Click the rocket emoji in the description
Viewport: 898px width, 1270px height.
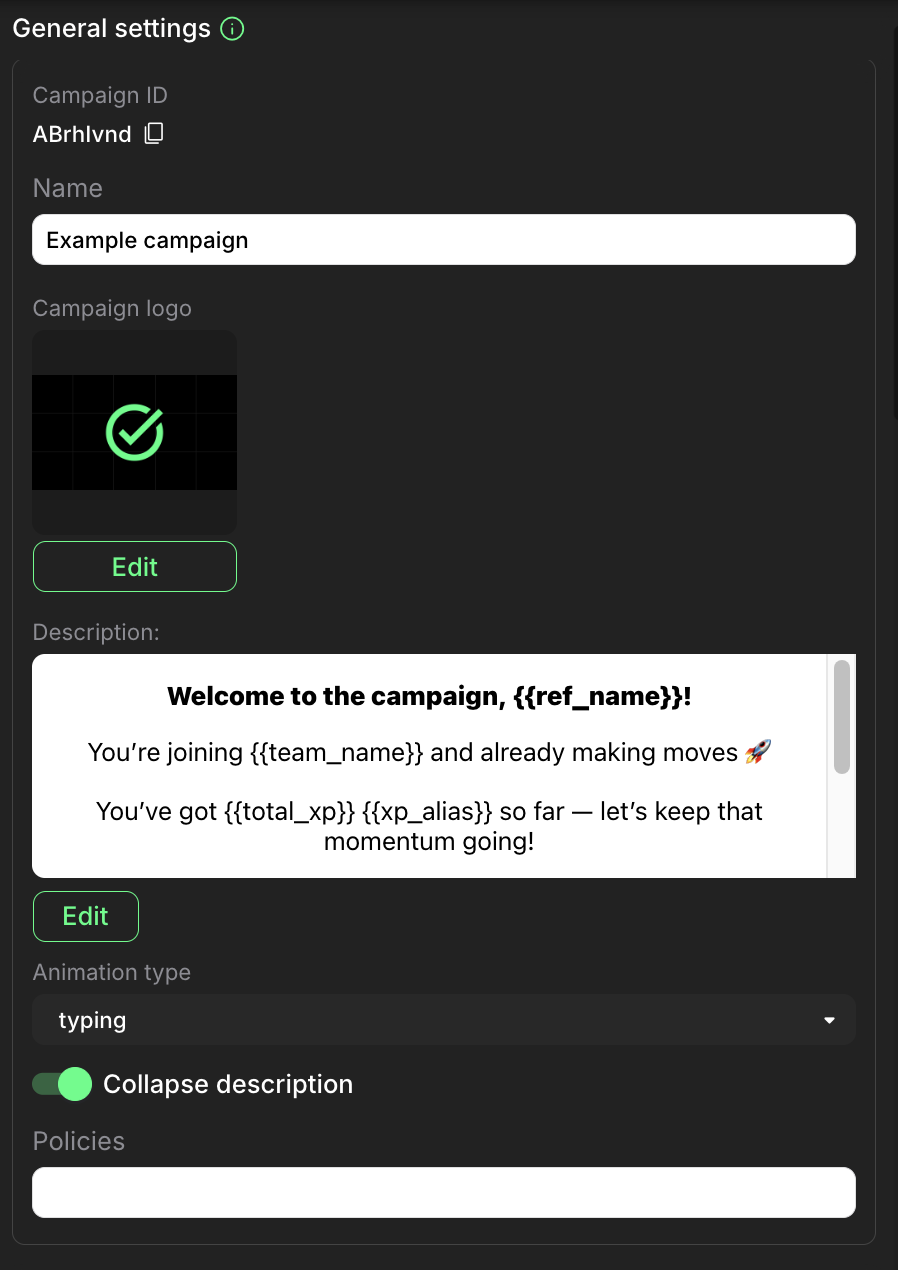758,753
